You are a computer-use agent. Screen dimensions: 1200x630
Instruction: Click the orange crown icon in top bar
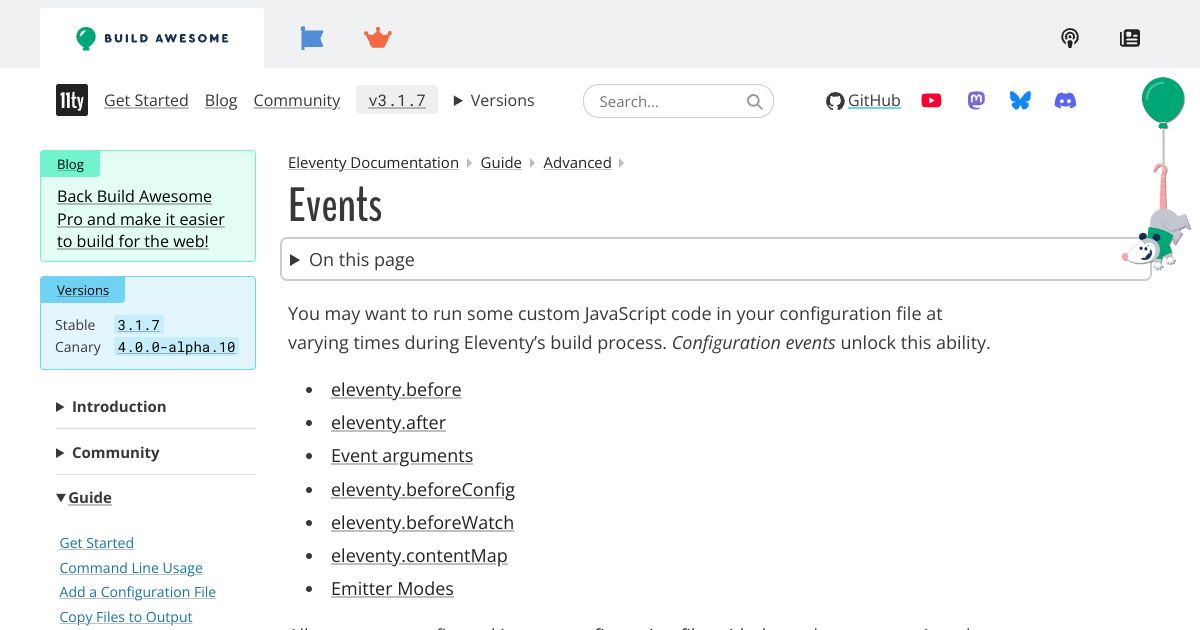coord(378,38)
